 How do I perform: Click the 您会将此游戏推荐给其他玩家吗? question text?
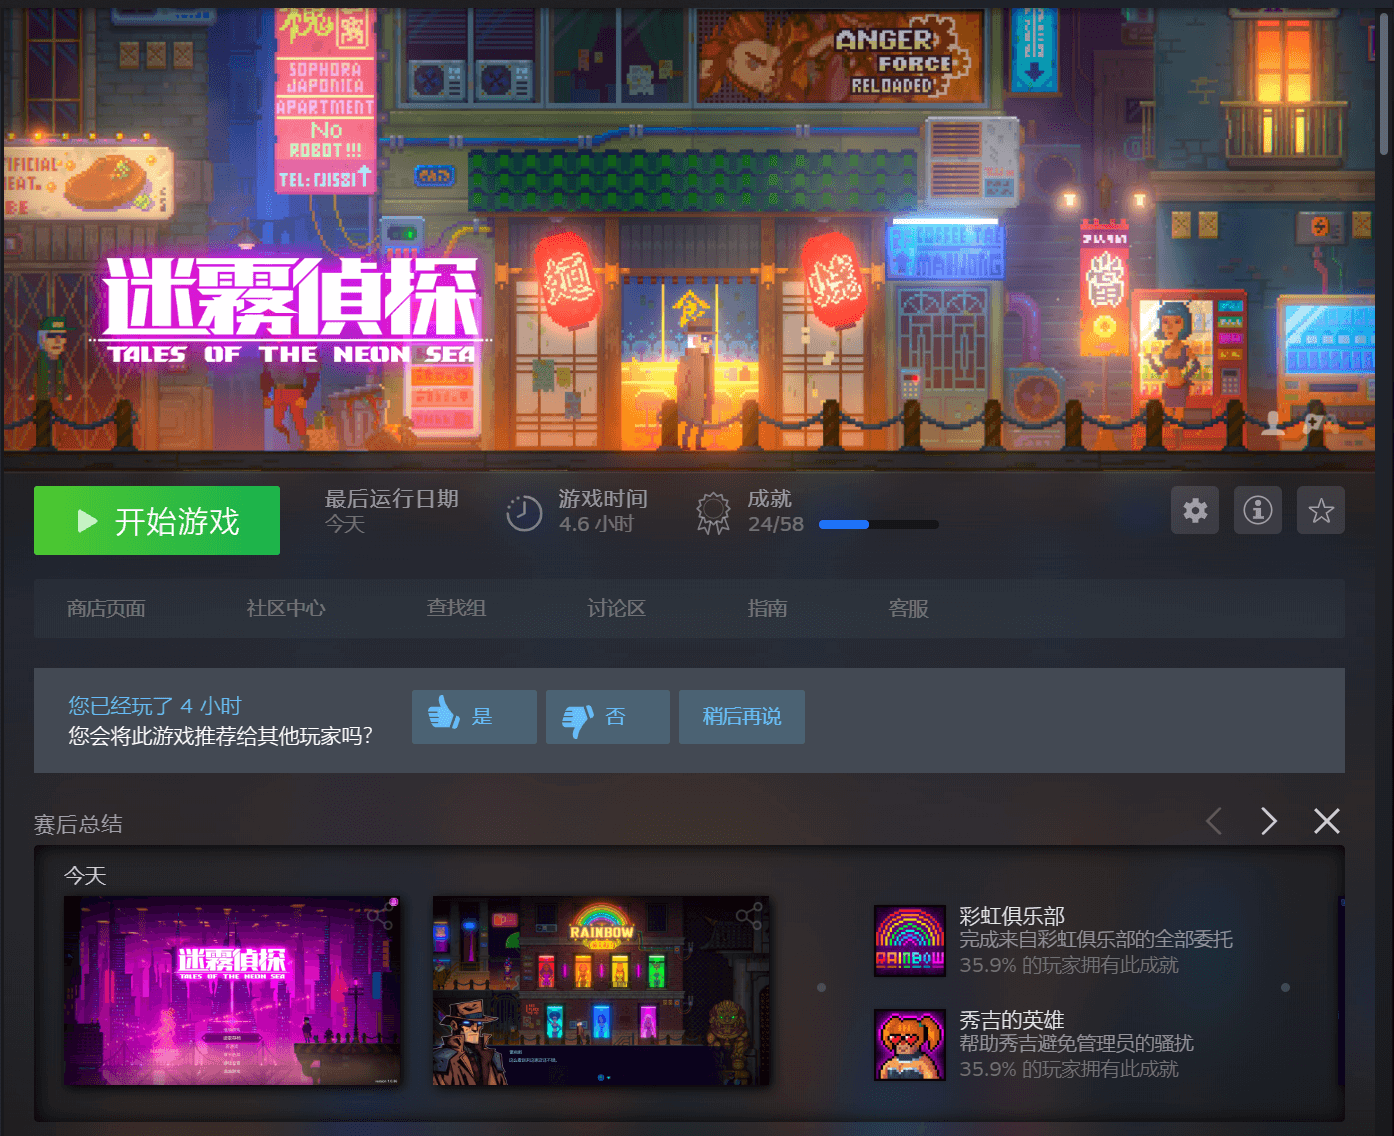[x=220, y=736]
